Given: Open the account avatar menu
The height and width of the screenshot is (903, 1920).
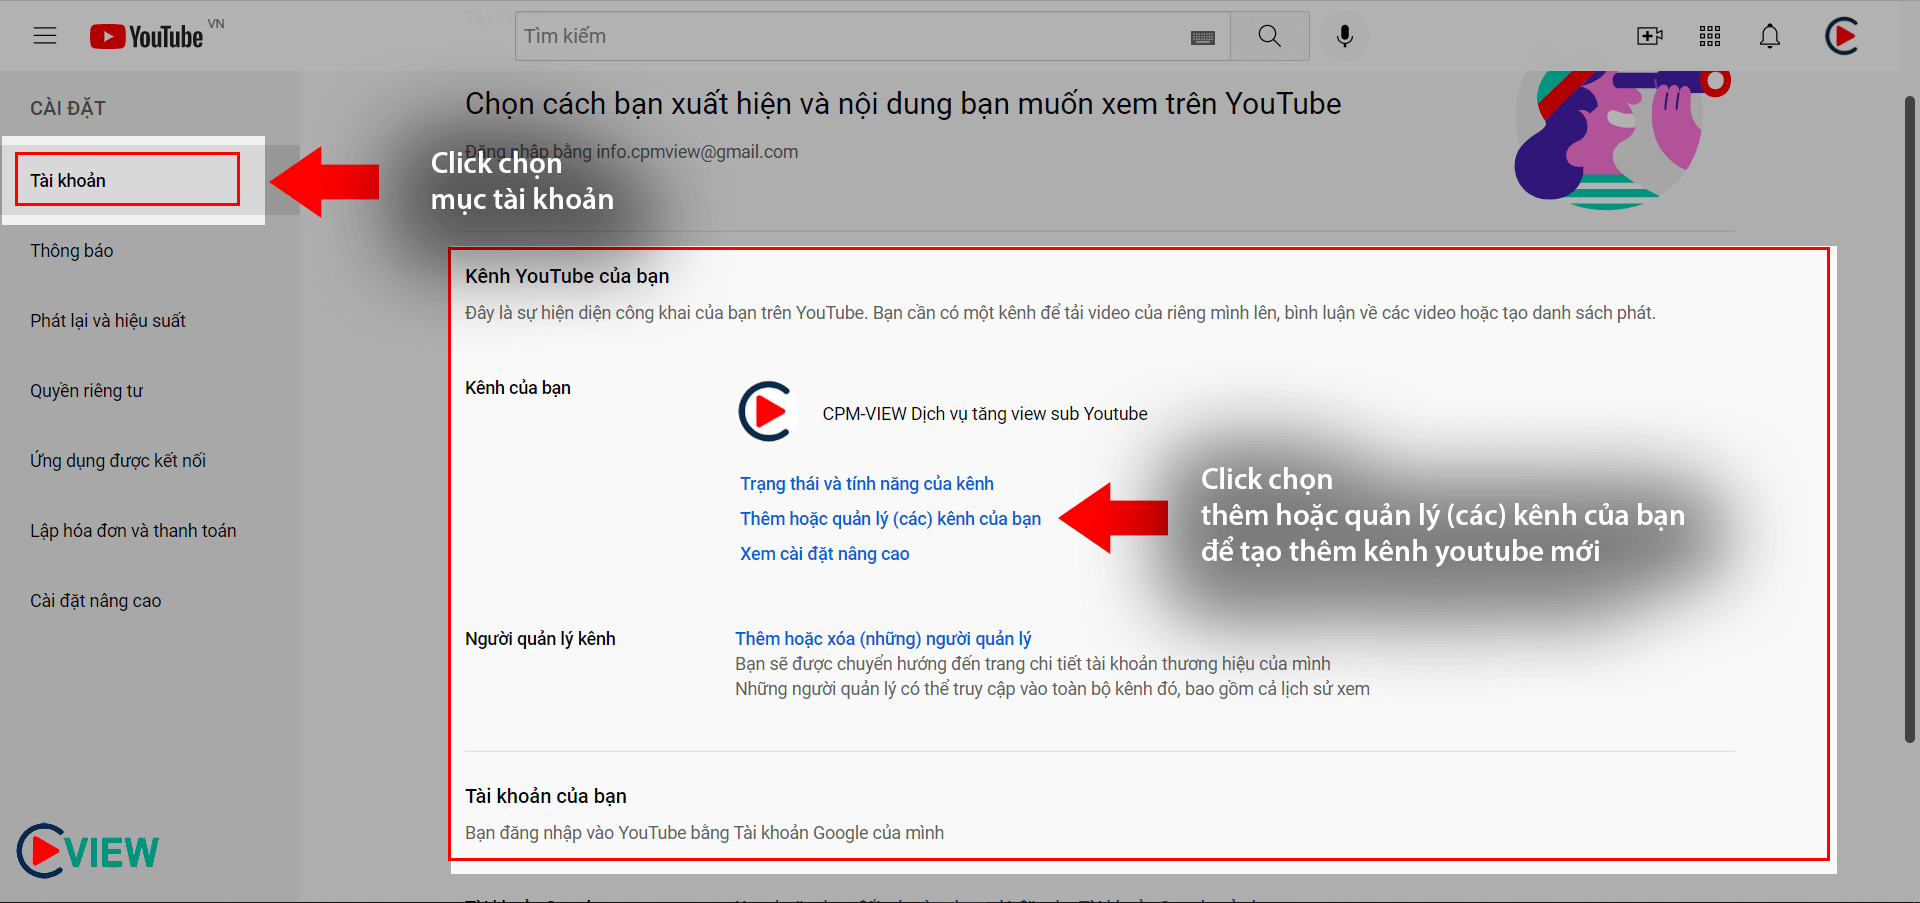Looking at the screenshot, I should [1842, 36].
